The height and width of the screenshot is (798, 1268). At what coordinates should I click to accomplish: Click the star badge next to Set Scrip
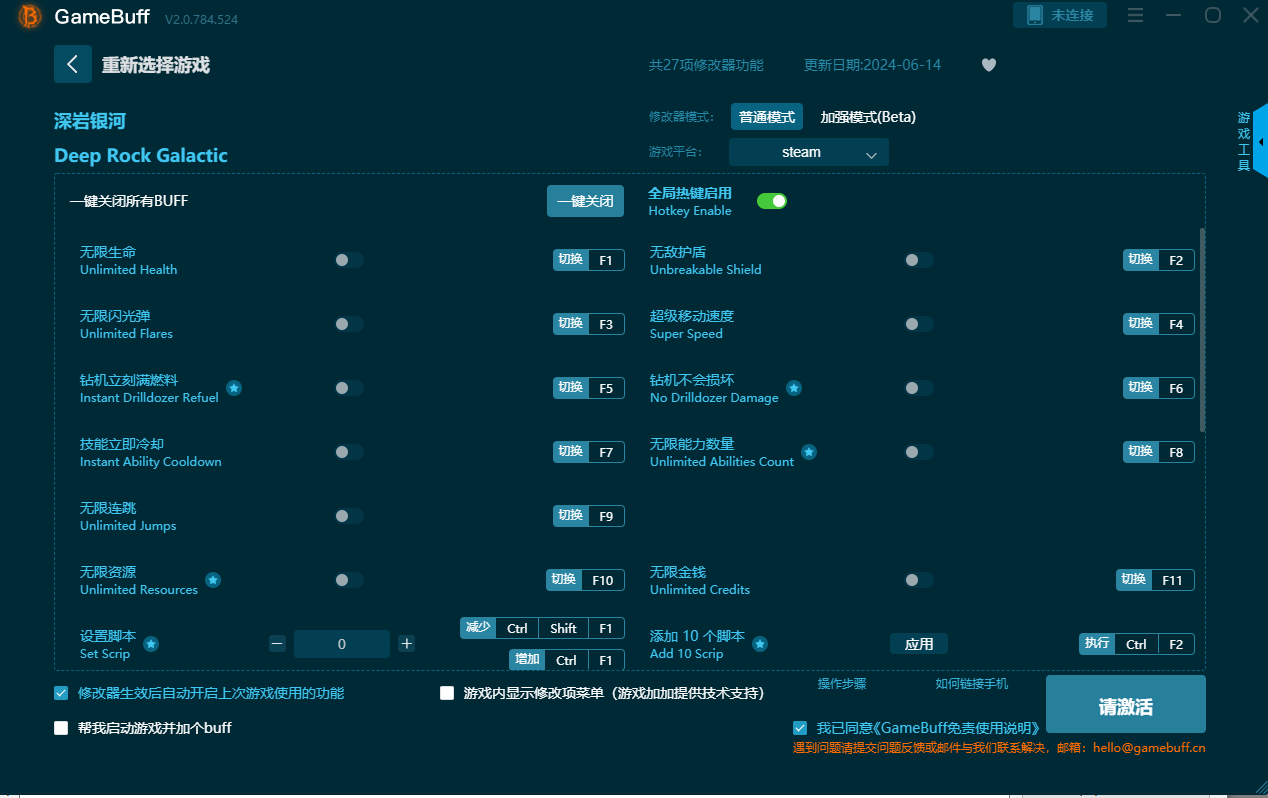tap(151, 644)
